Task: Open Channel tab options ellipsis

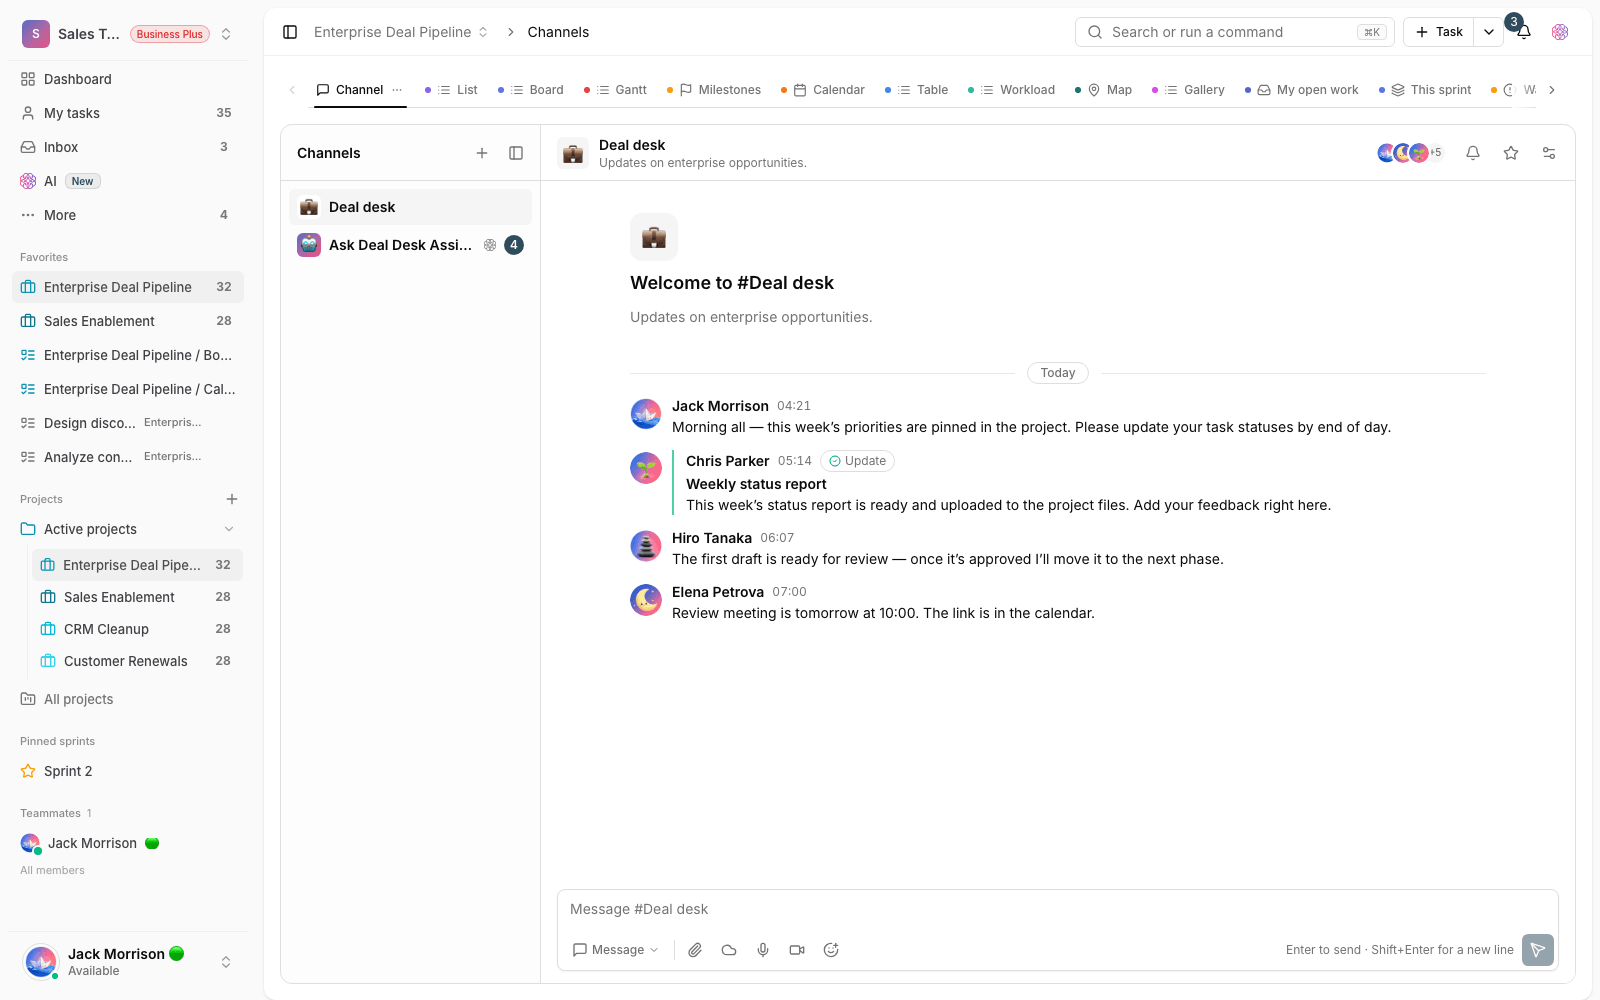Action: 397,90
